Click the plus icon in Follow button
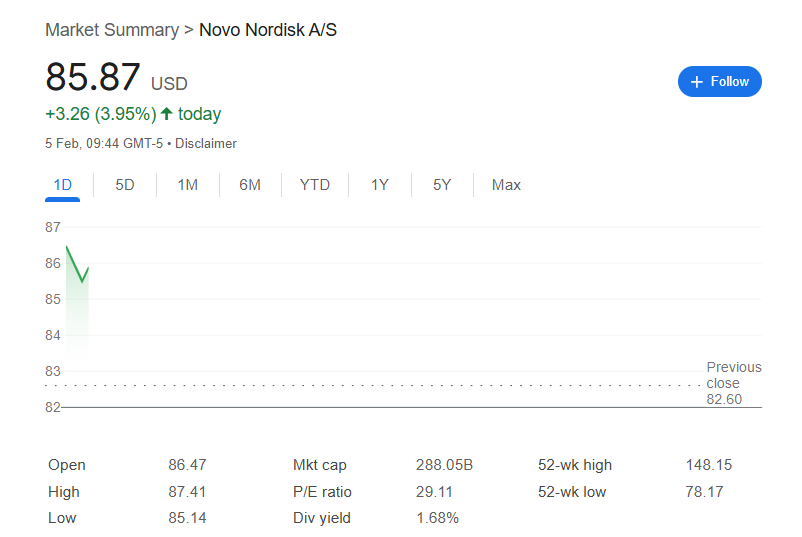The height and width of the screenshot is (537, 802). tap(698, 82)
